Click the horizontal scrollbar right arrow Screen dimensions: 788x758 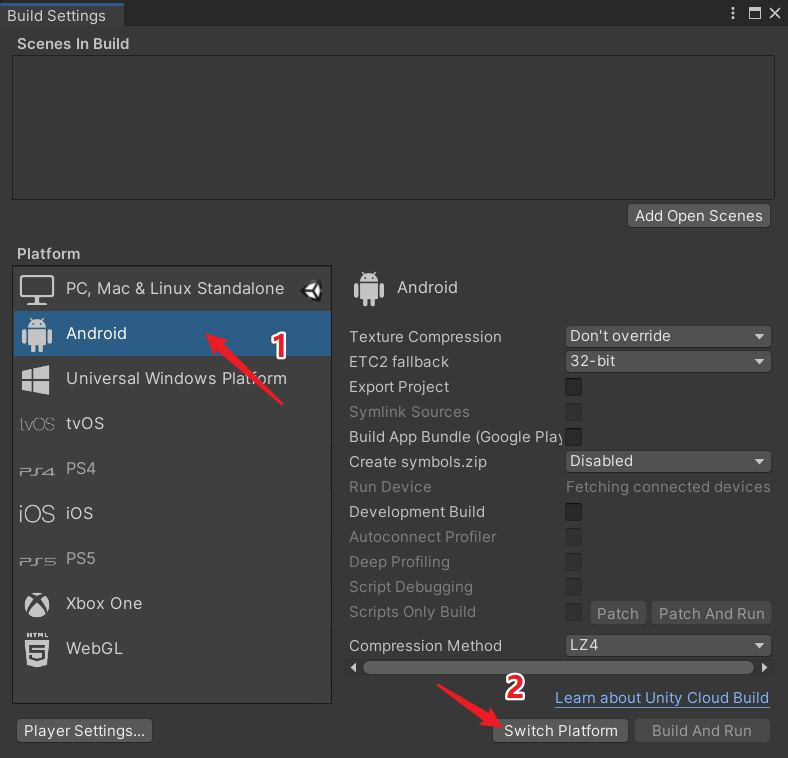pyautogui.click(x=764, y=668)
